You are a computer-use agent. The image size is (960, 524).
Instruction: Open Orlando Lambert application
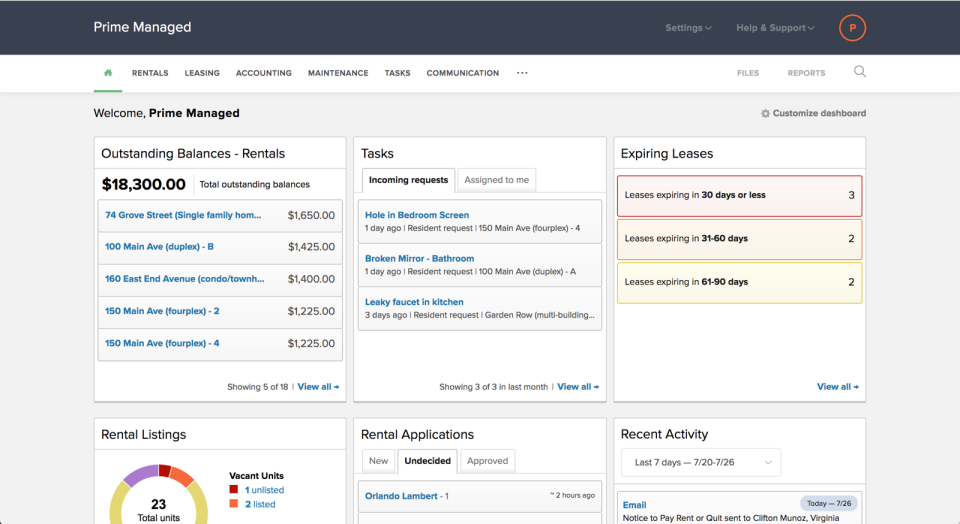point(407,496)
